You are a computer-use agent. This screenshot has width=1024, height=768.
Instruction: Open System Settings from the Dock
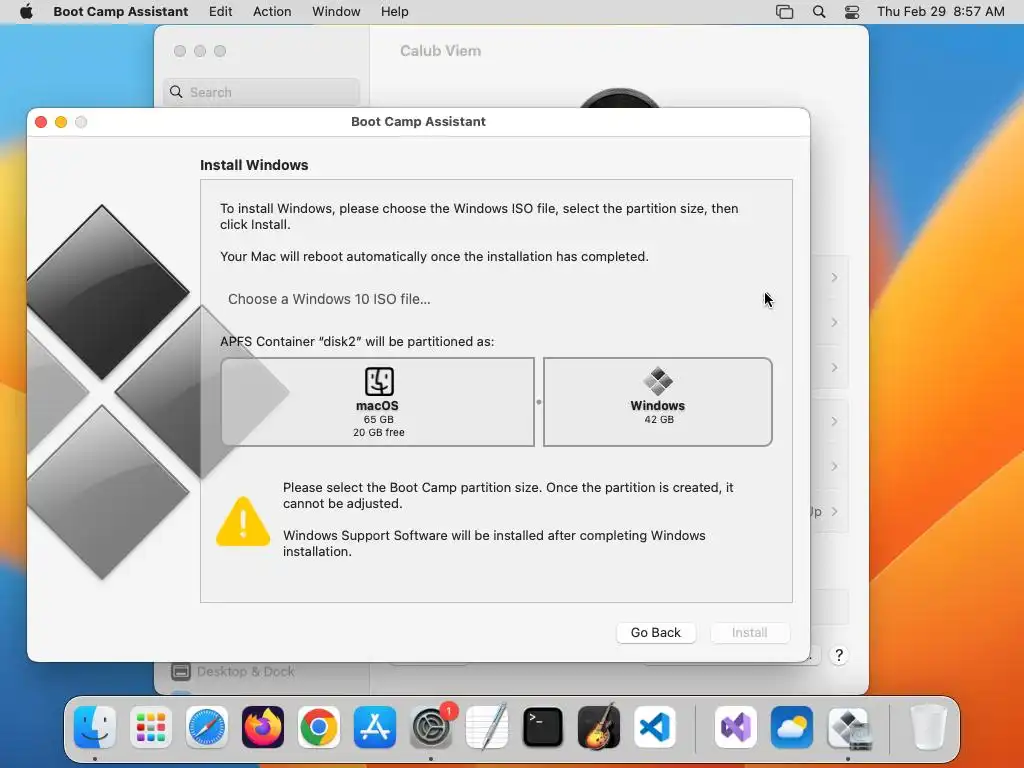tap(431, 727)
